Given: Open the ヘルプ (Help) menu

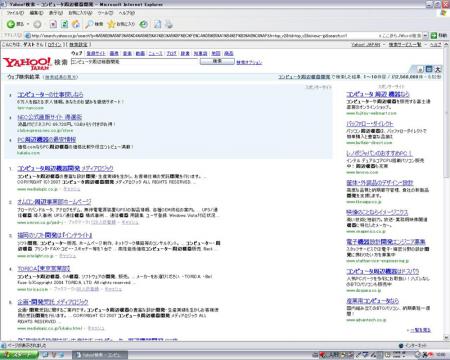Looking at the screenshot, I should coord(127,13).
